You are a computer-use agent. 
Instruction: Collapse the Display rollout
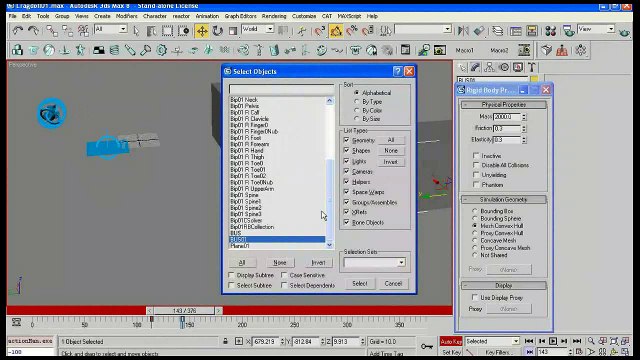point(504,285)
